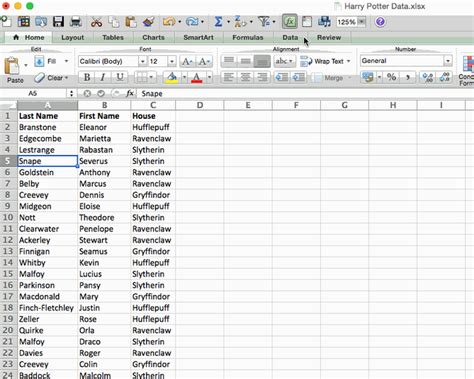The width and height of the screenshot is (474, 379).
Task: Click the Name Box showing A5
Action: (32, 94)
